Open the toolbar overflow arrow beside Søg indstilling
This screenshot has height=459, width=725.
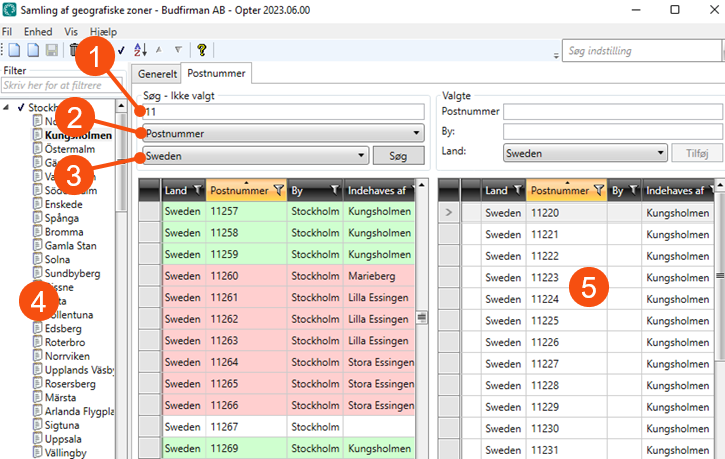tap(556, 55)
